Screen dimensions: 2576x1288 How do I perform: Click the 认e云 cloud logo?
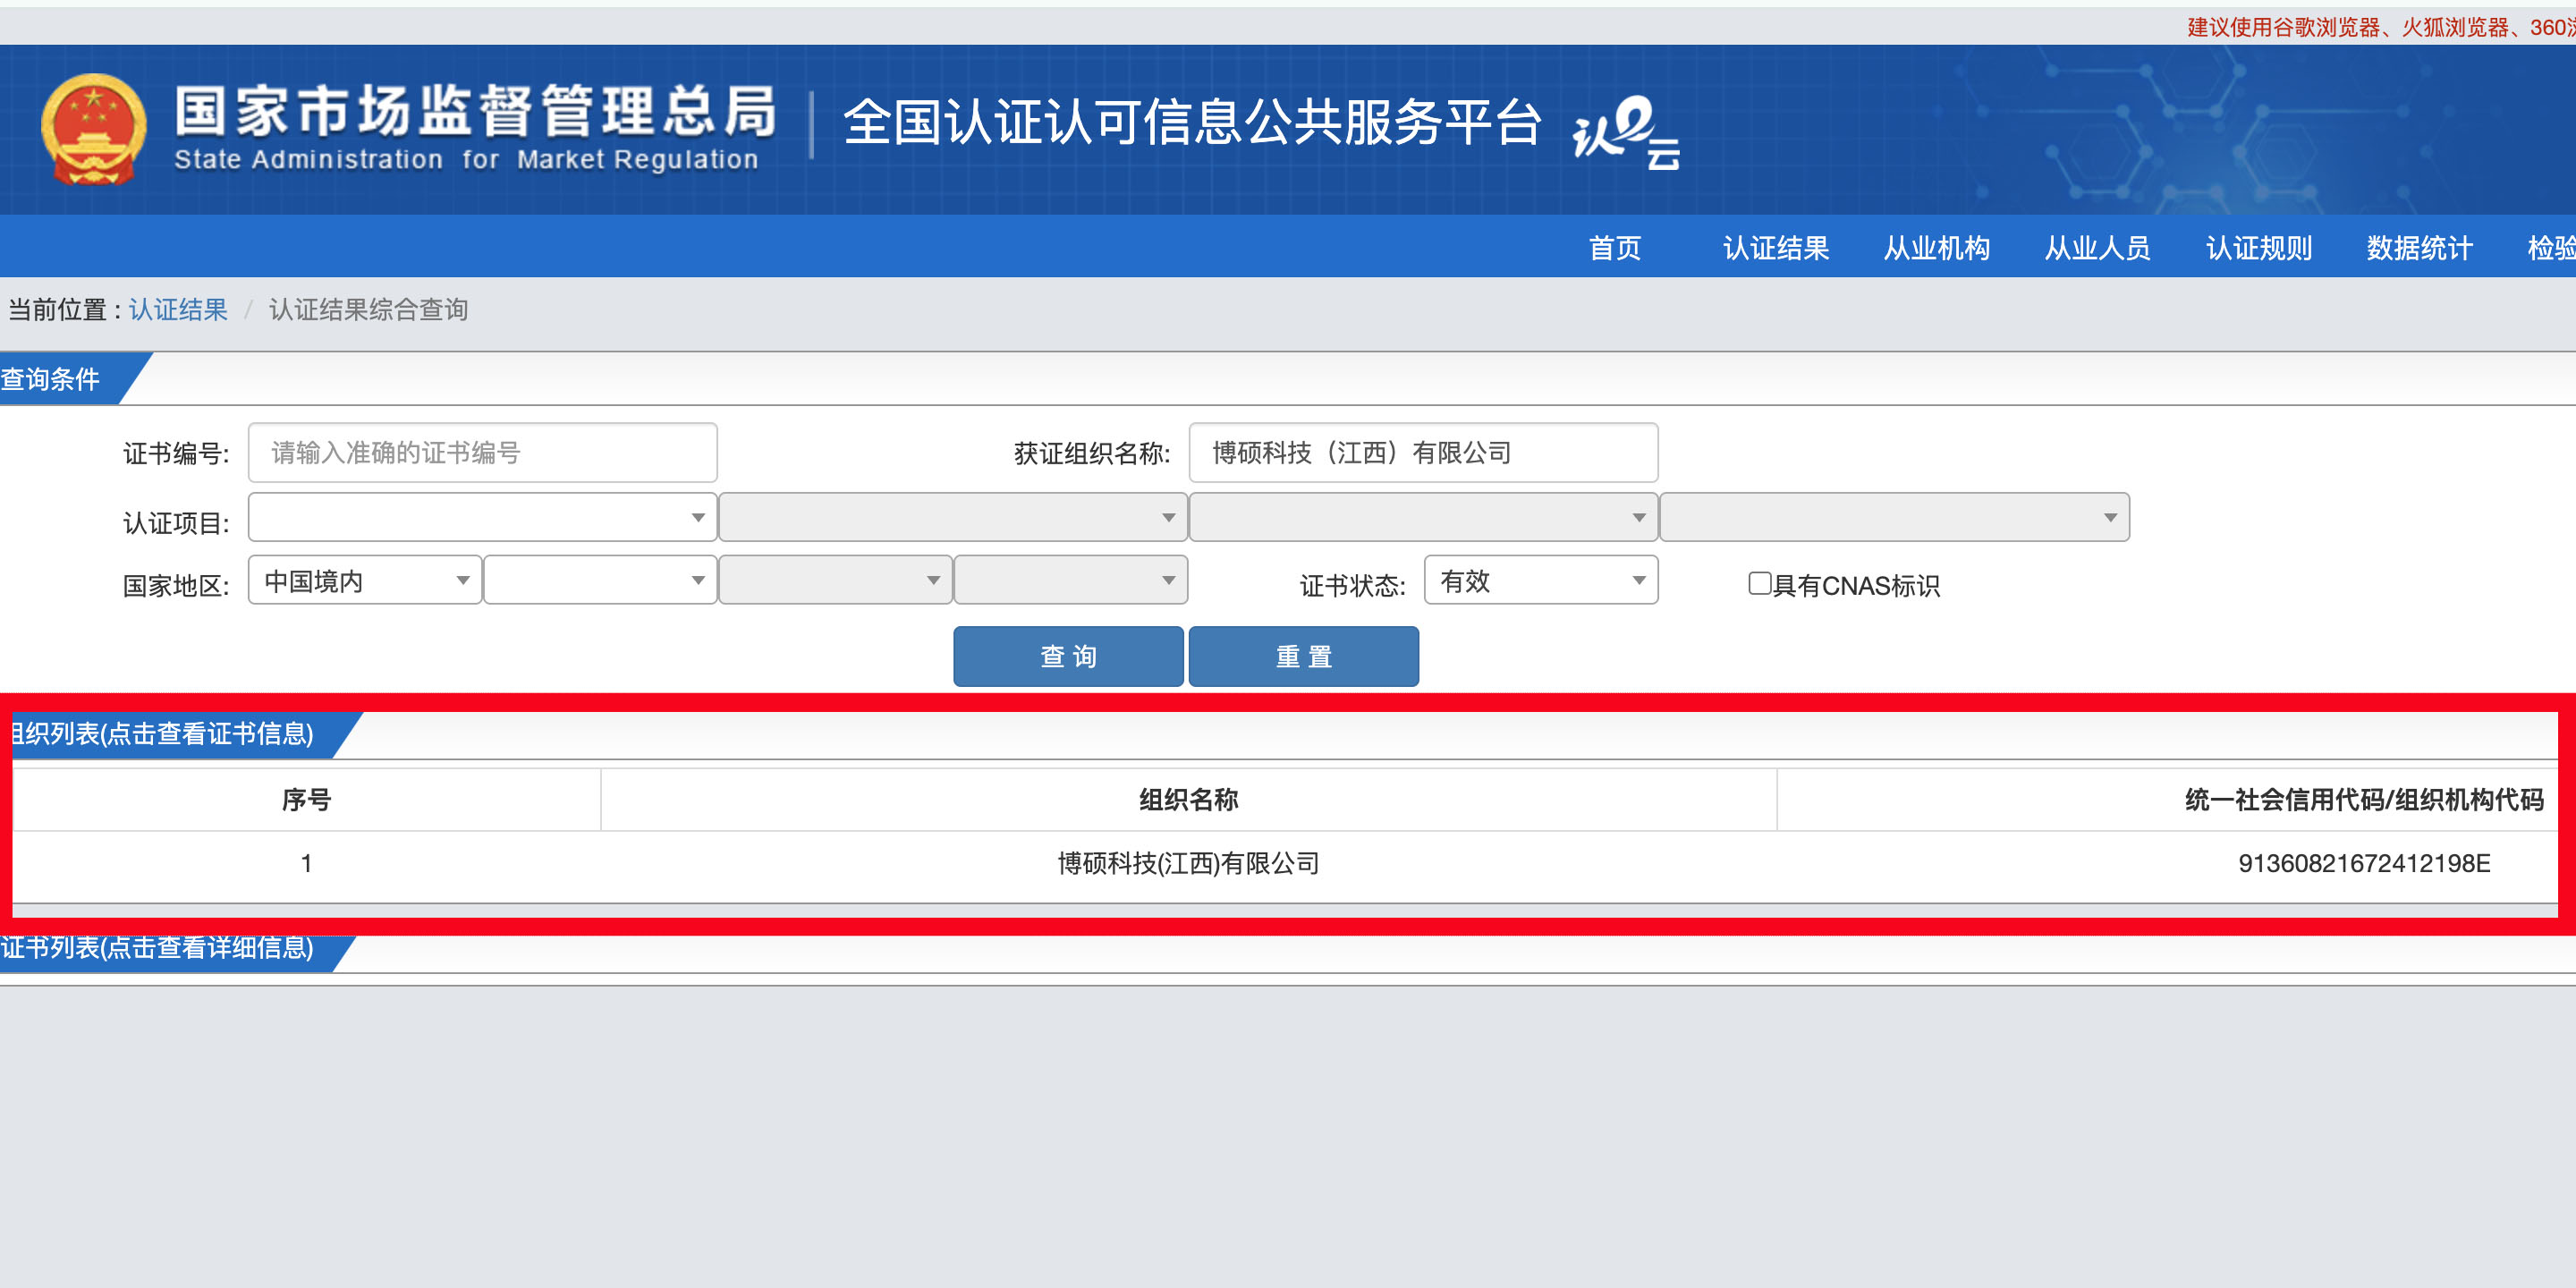pyautogui.click(x=1626, y=132)
